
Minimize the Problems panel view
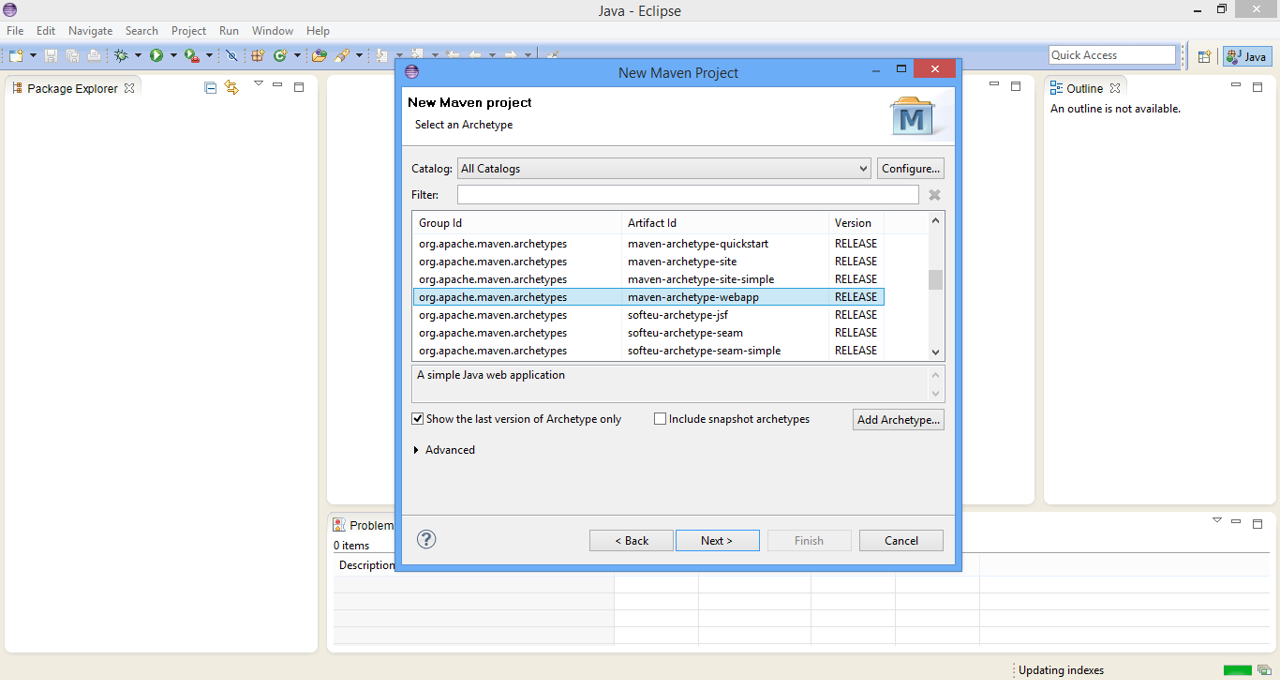(x=1238, y=522)
